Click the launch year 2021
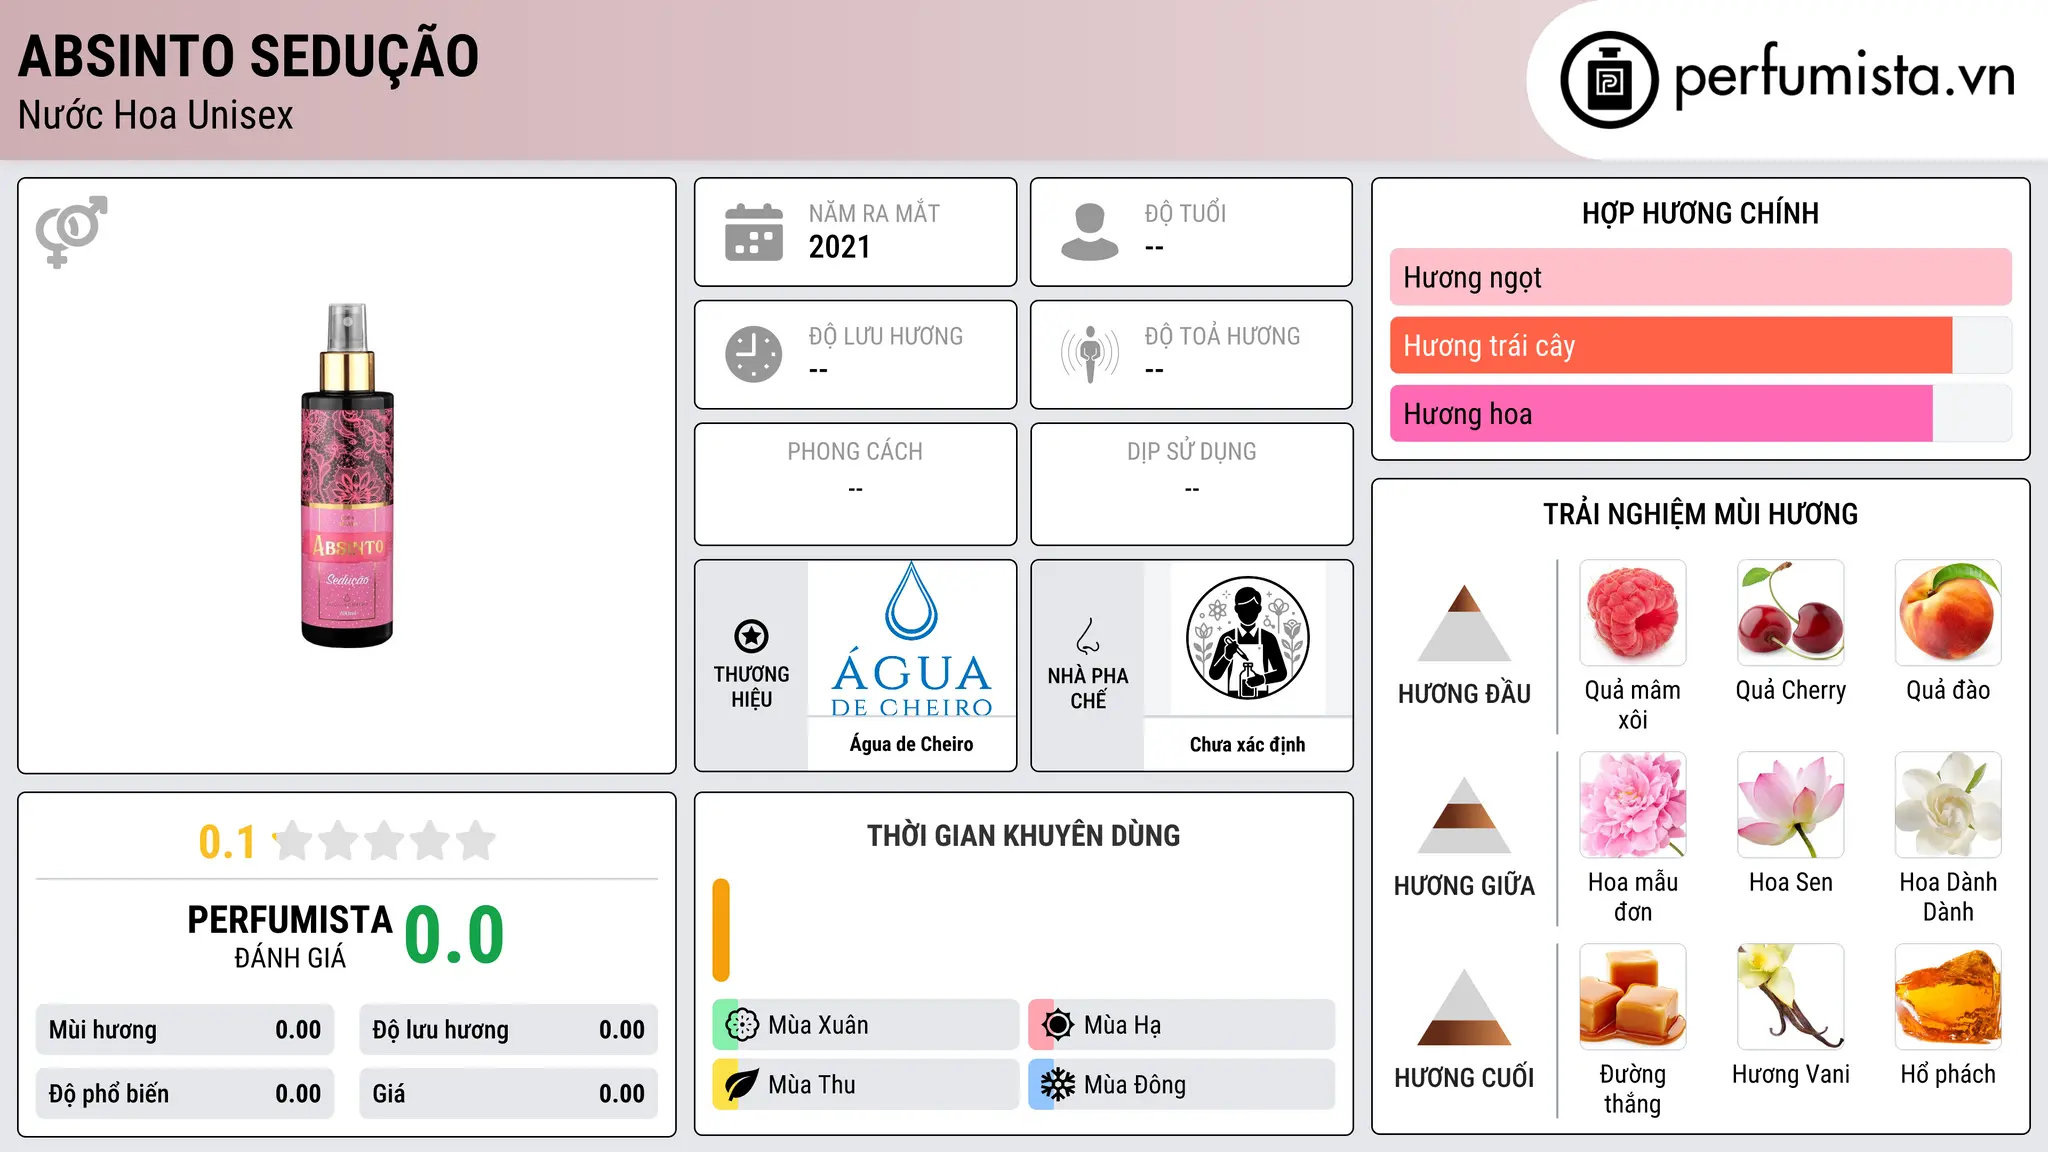The image size is (2048, 1152). pos(840,247)
